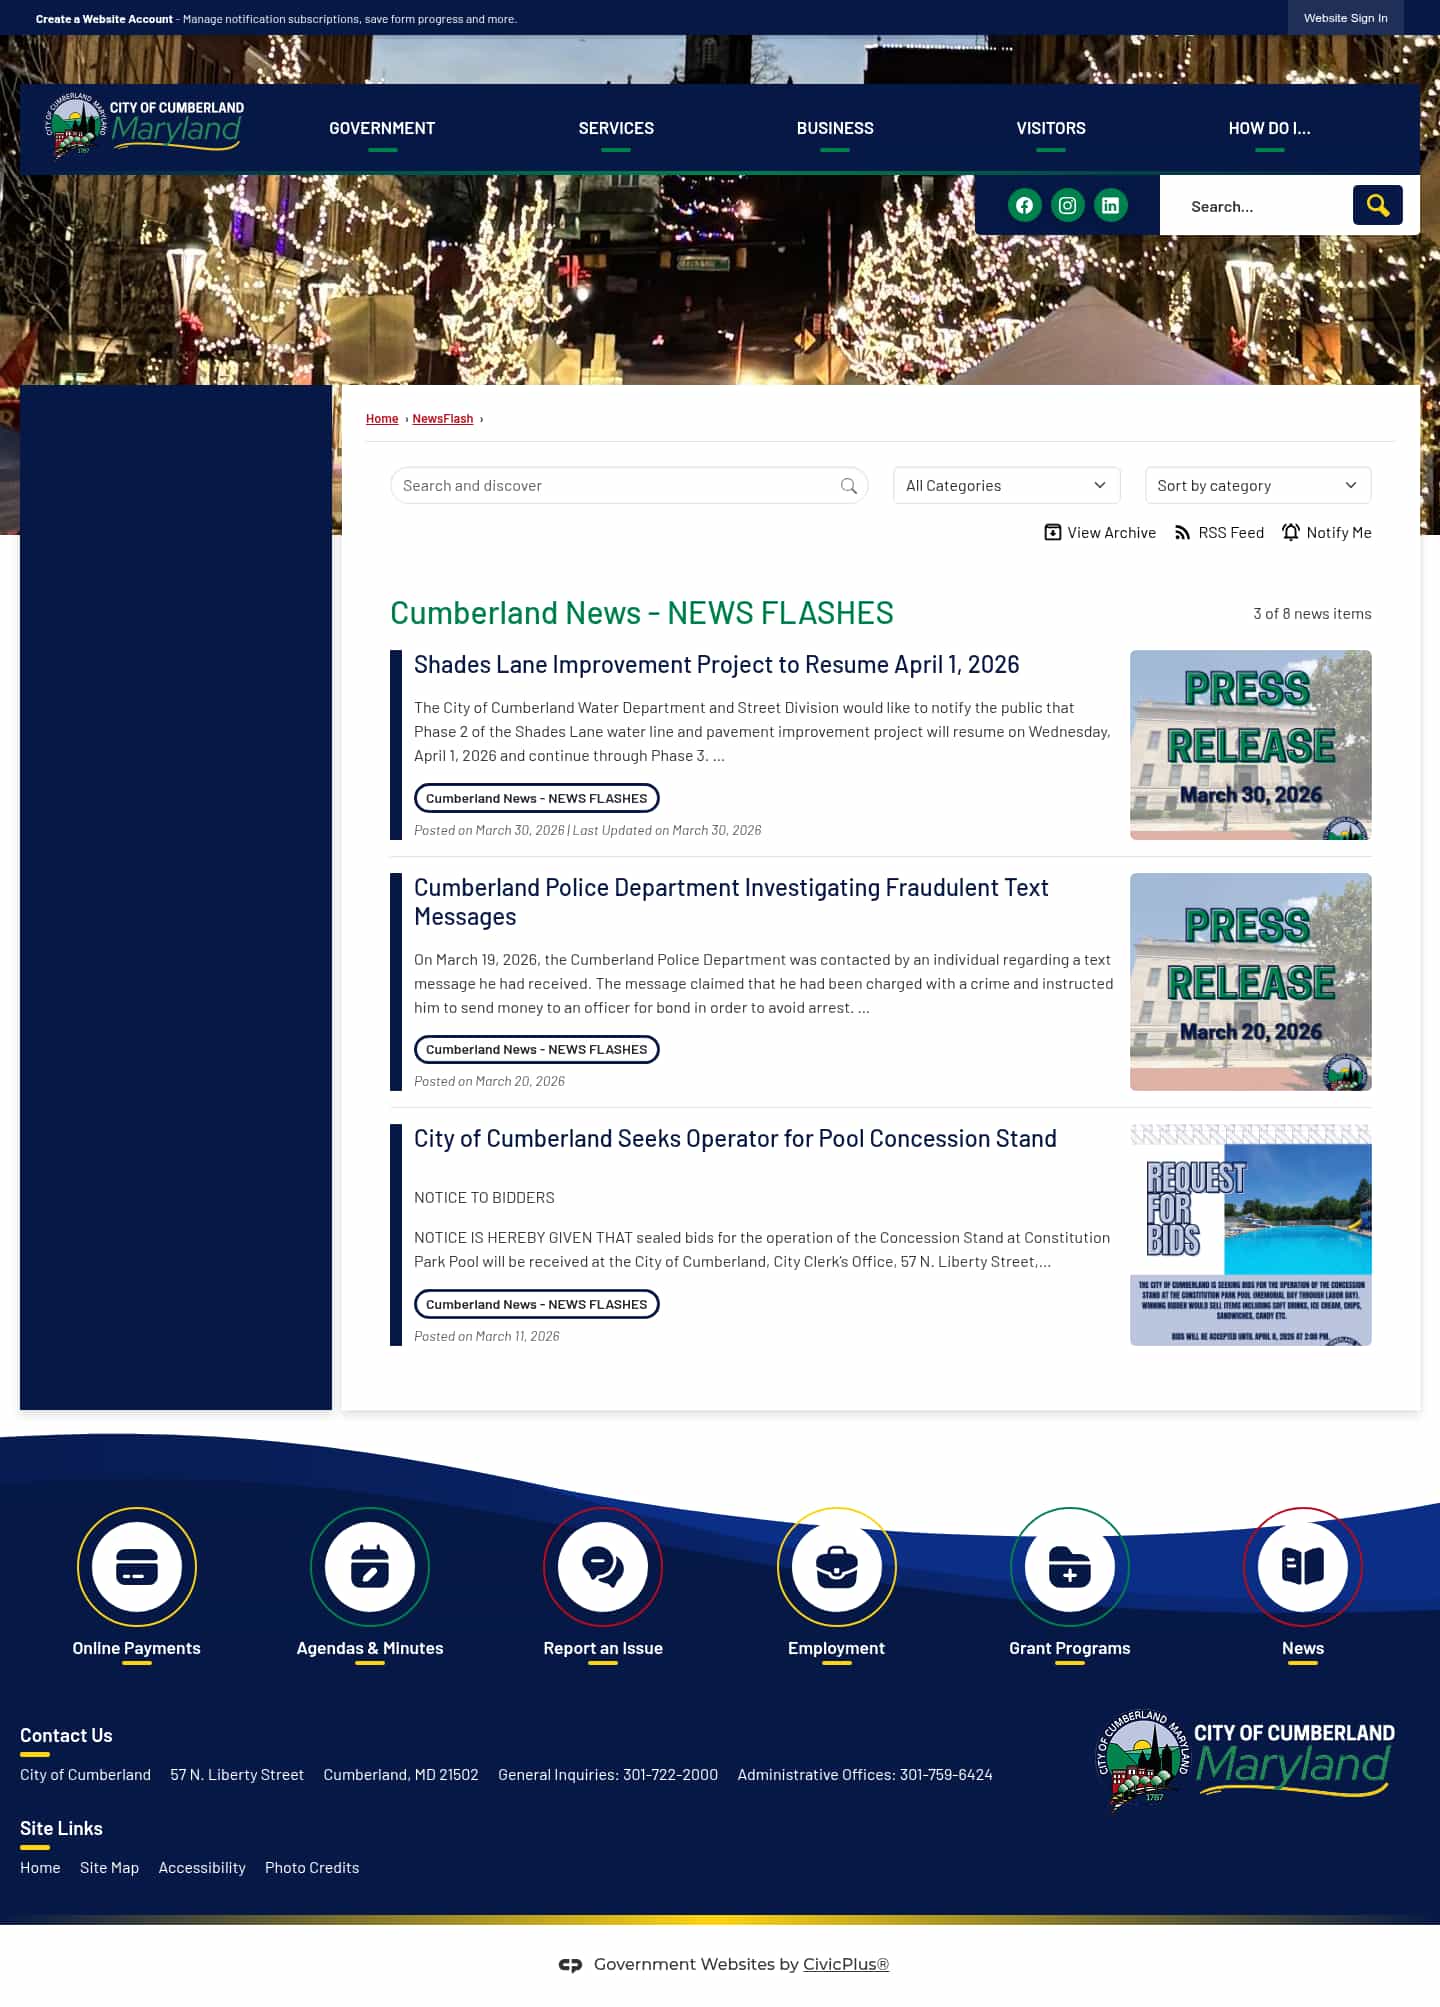Open the How Do I... menu
The height and width of the screenshot is (2007, 1440).
pos(1269,128)
